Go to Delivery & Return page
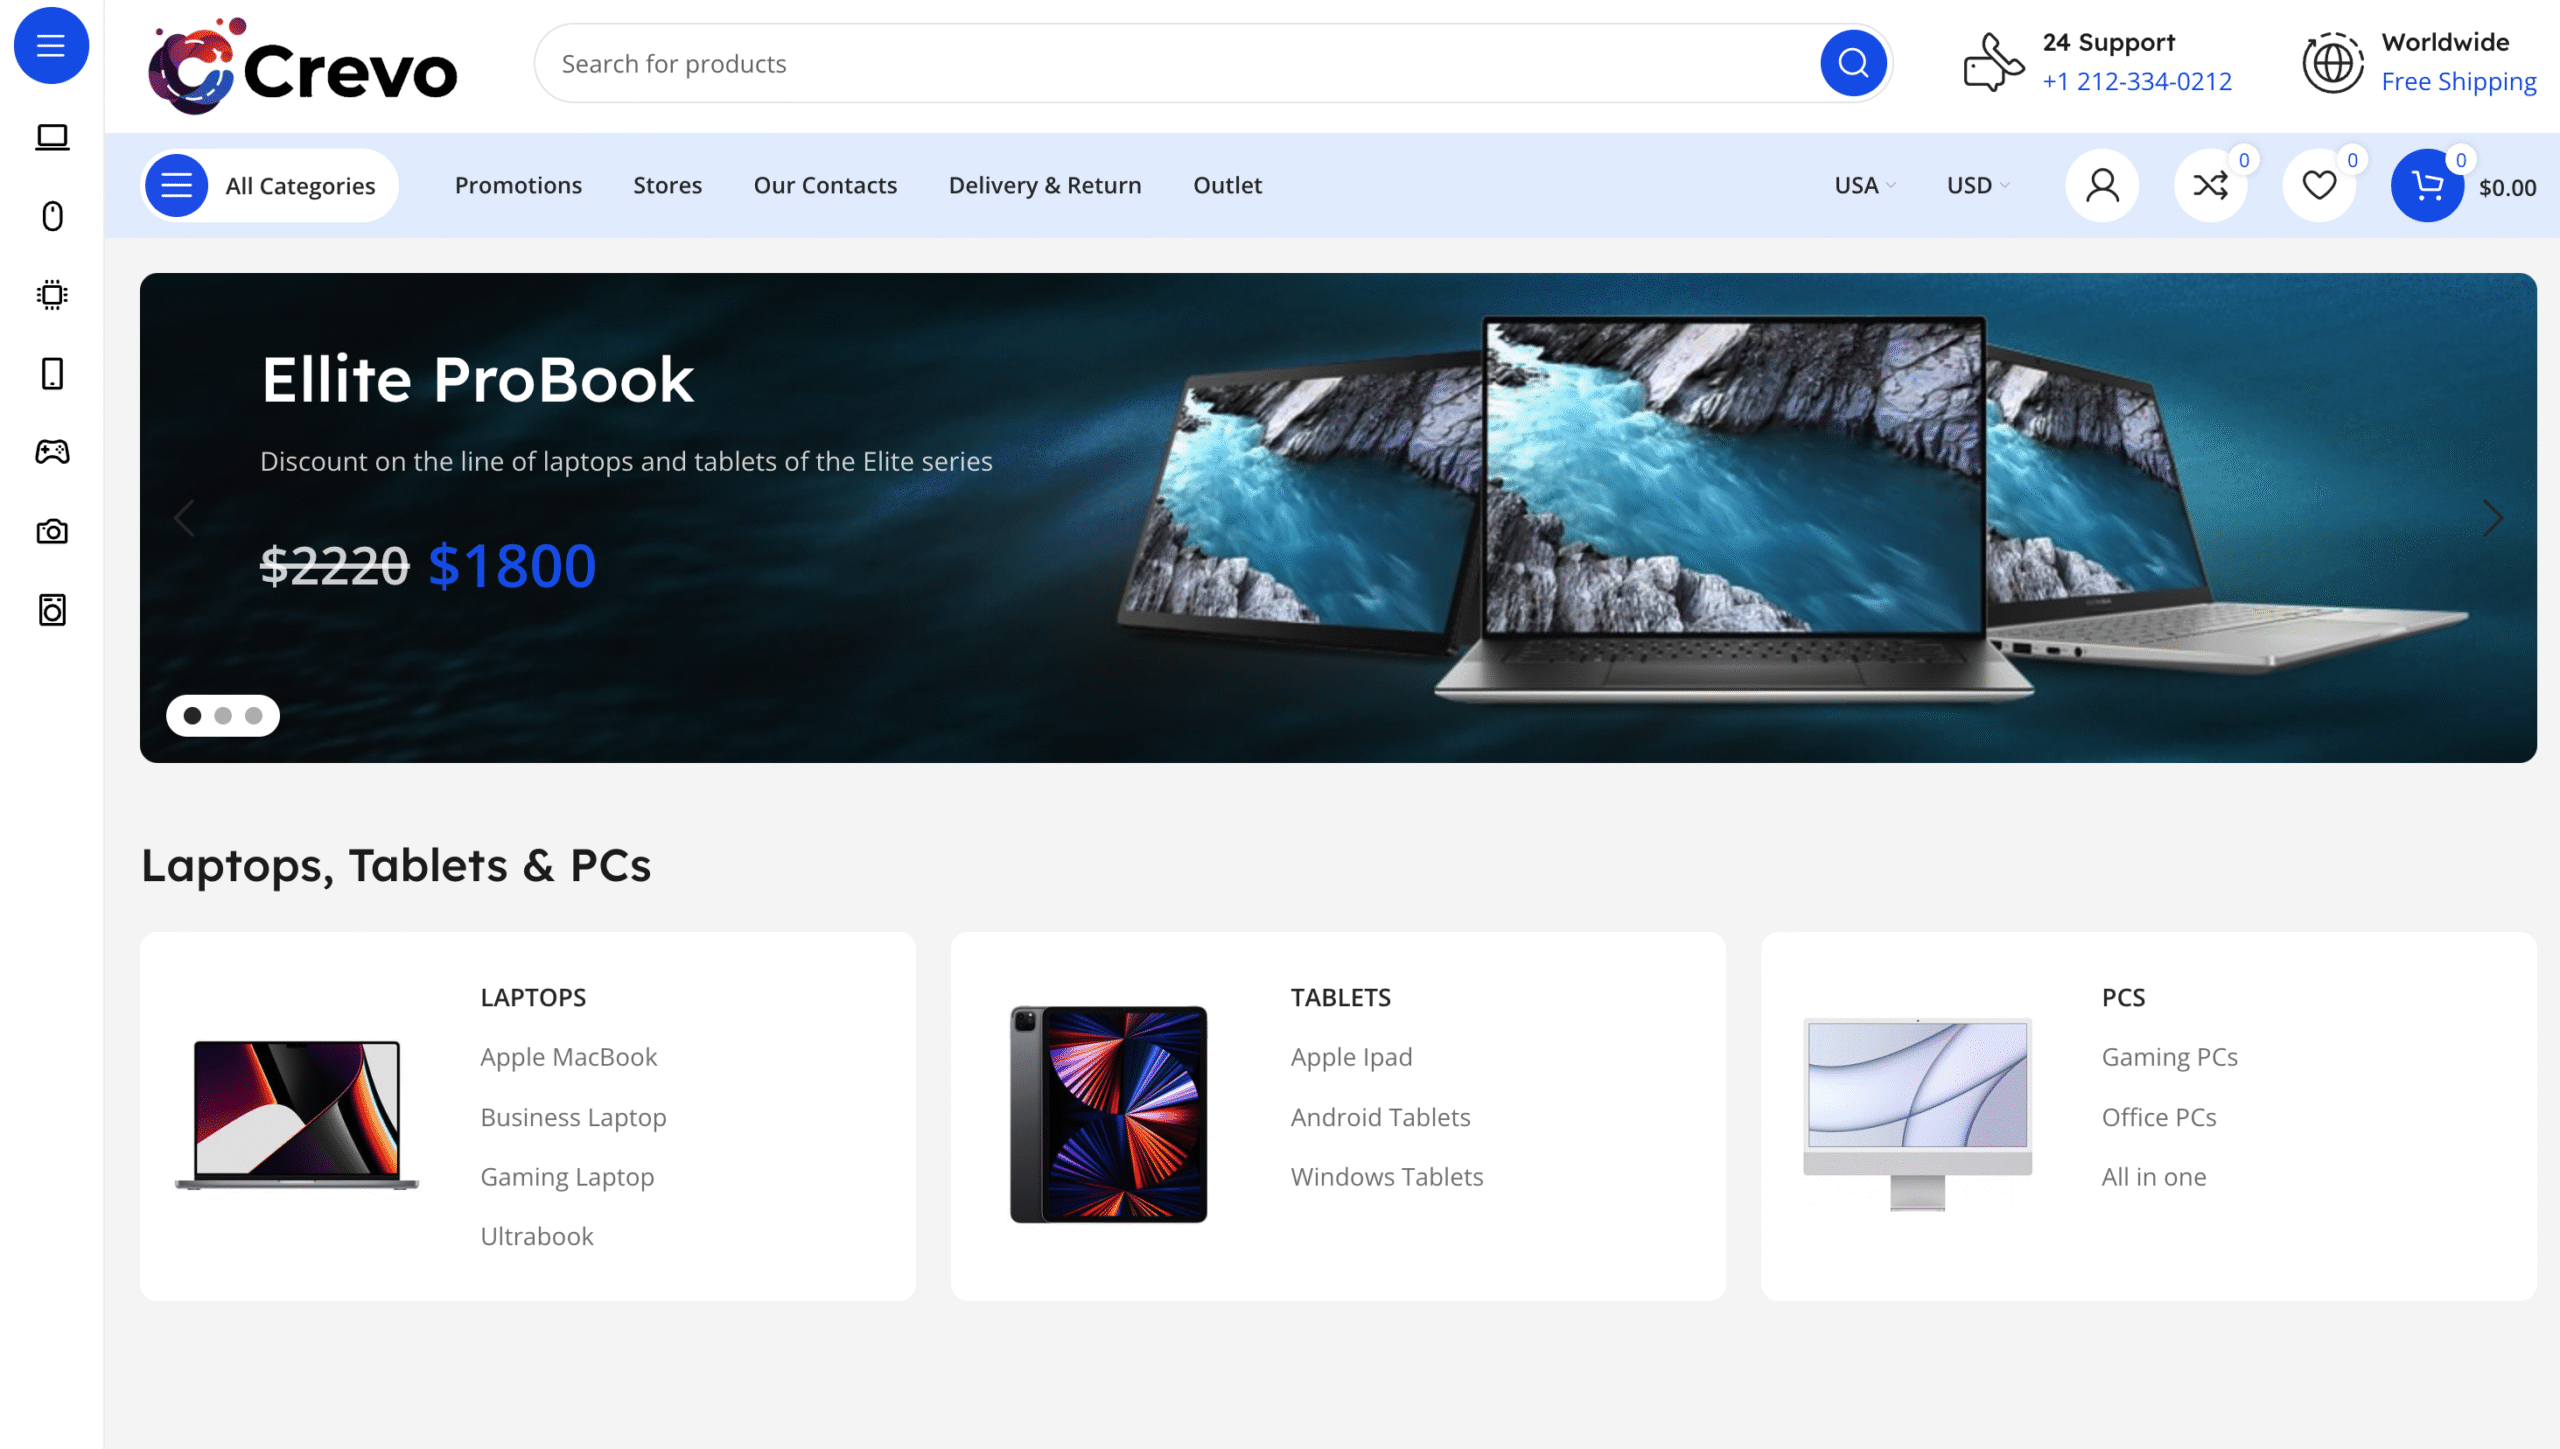This screenshot has height=1449, width=2560. click(1044, 186)
